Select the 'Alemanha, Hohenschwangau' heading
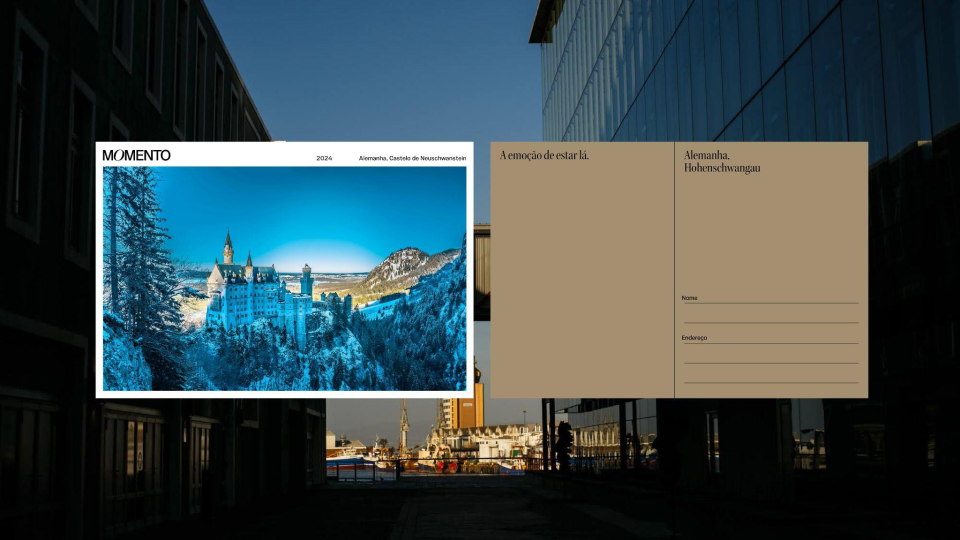960x540 pixels. pyautogui.click(x=722, y=162)
